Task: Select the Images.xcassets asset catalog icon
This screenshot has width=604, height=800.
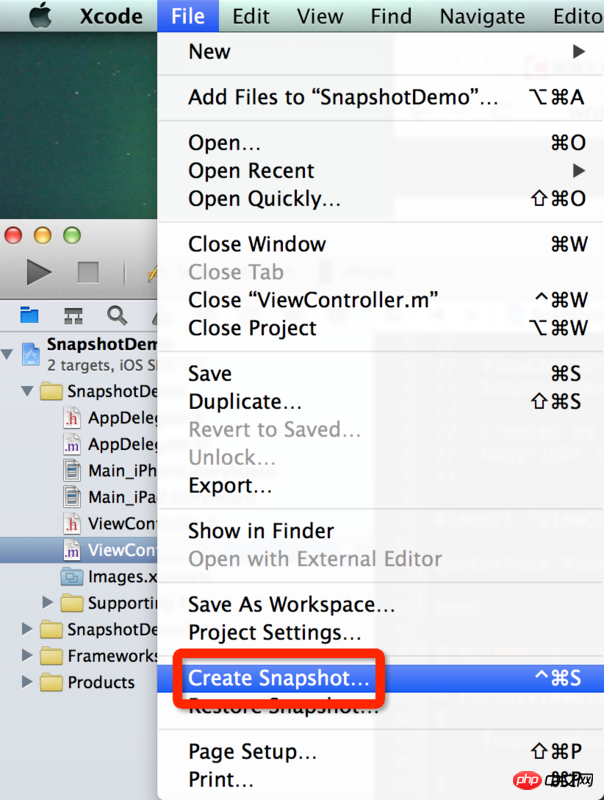Action: tap(72, 576)
